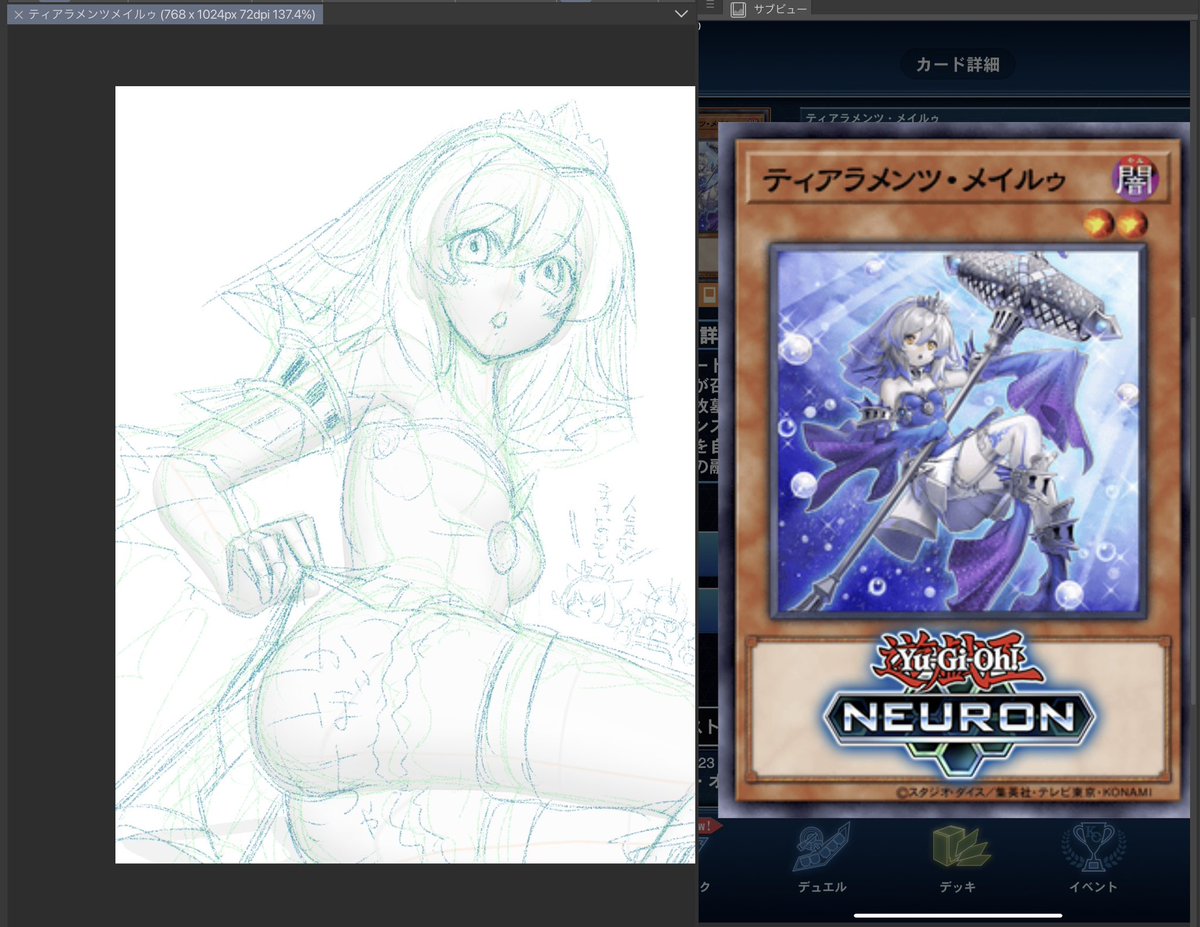Viewport: 1200px width, 927px height.
Task: Click the card's level stars
Action: 1115,225
